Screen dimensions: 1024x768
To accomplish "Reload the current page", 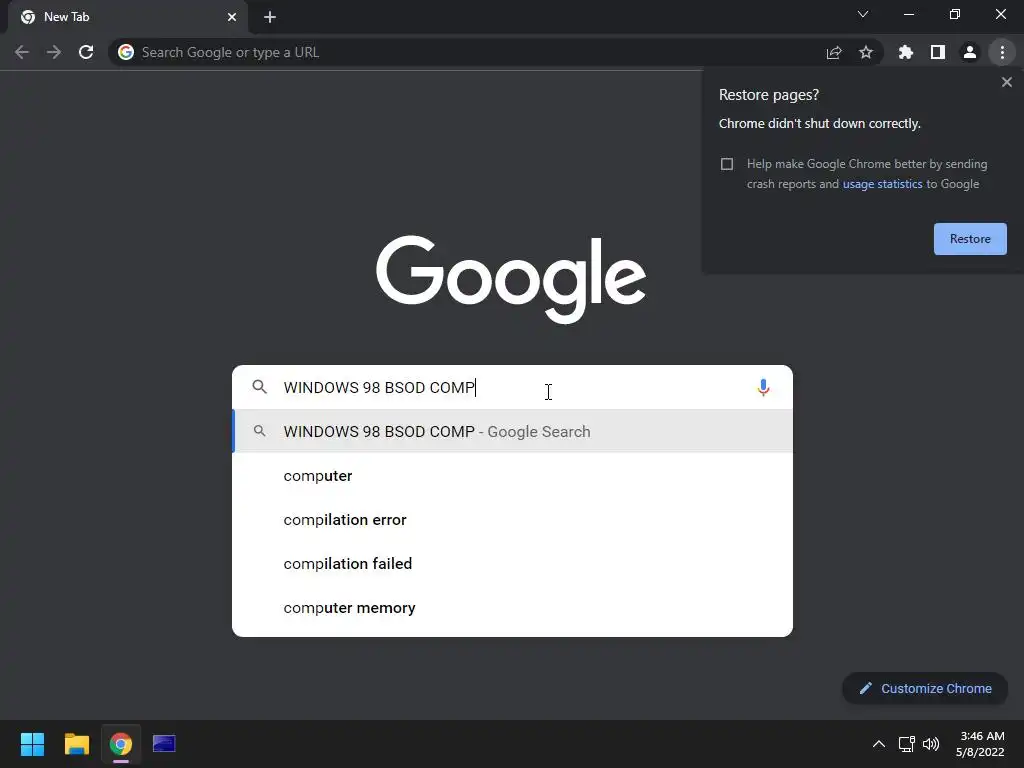I will coord(86,52).
